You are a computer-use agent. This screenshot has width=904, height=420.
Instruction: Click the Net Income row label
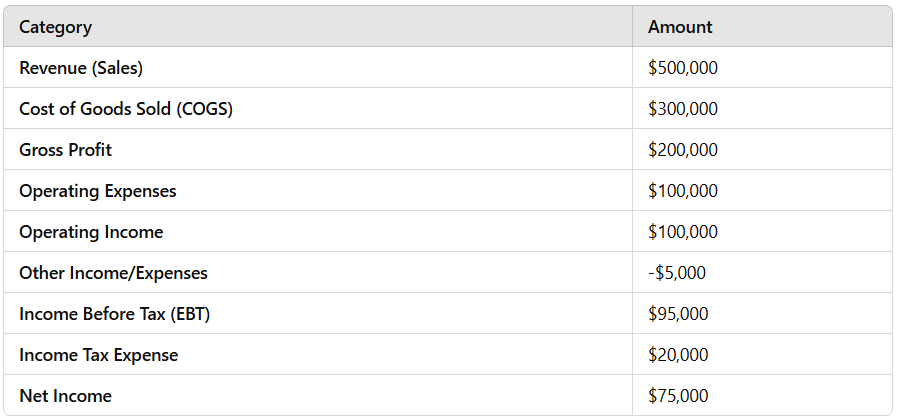pos(65,396)
